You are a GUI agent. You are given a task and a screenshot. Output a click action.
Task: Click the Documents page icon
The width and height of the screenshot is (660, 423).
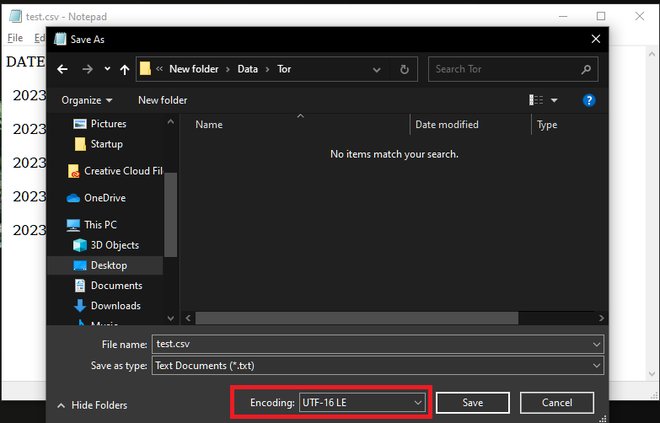tap(80, 285)
